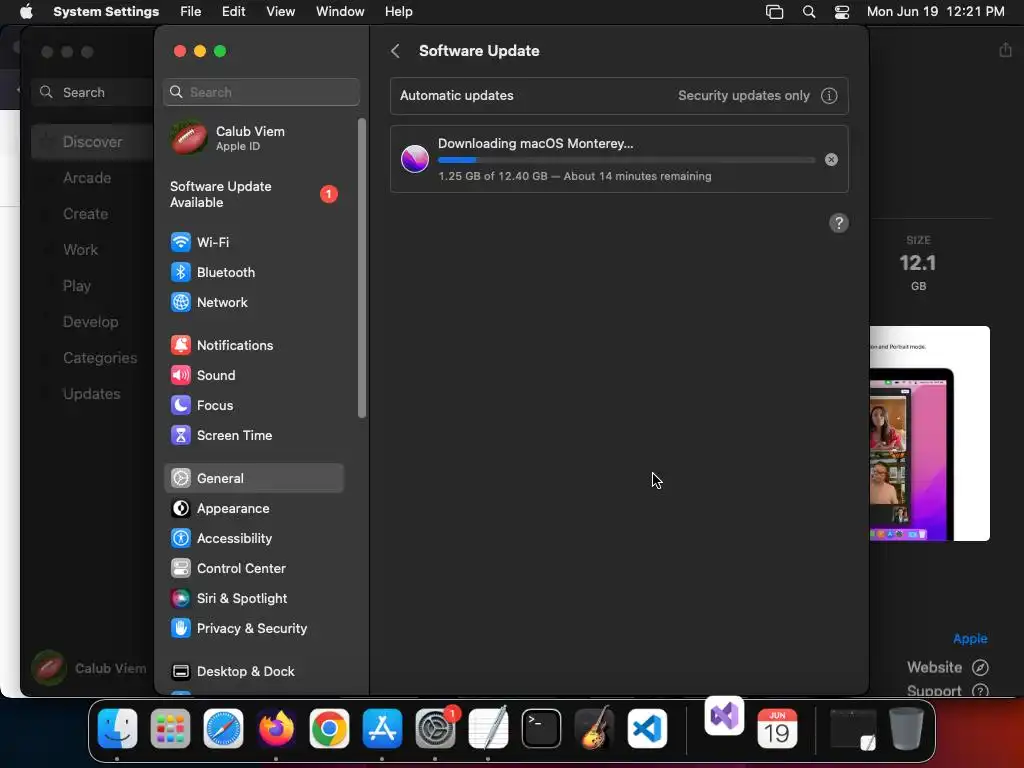Click System Settings icon in the Dock
Image resolution: width=1024 pixels, height=768 pixels.
pos(436,728)
